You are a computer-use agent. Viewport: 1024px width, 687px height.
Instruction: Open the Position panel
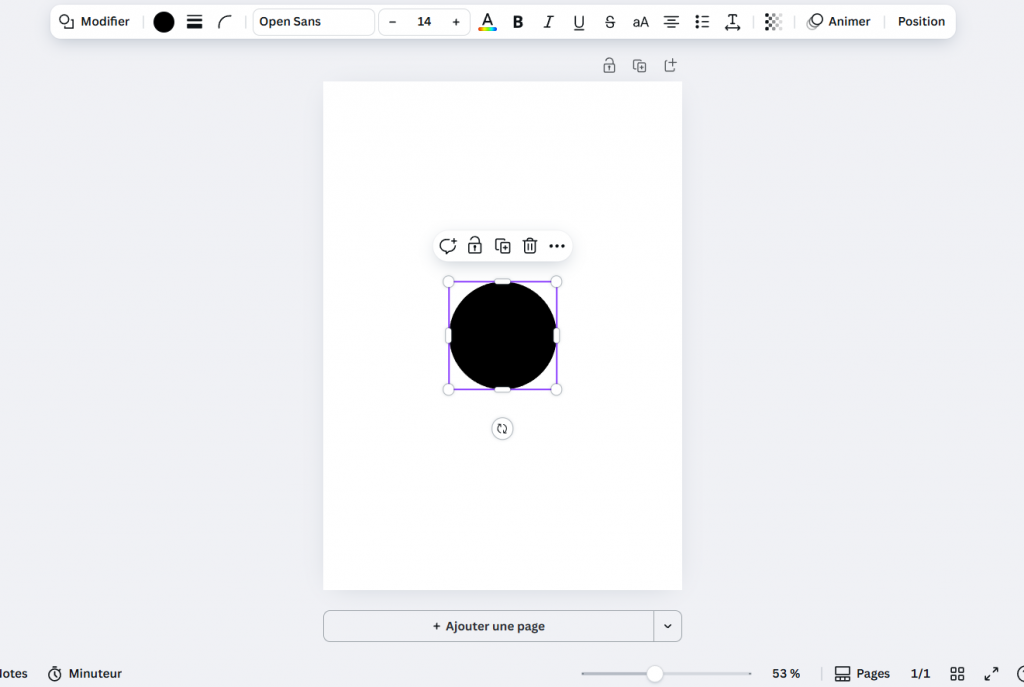click(921, 22)
